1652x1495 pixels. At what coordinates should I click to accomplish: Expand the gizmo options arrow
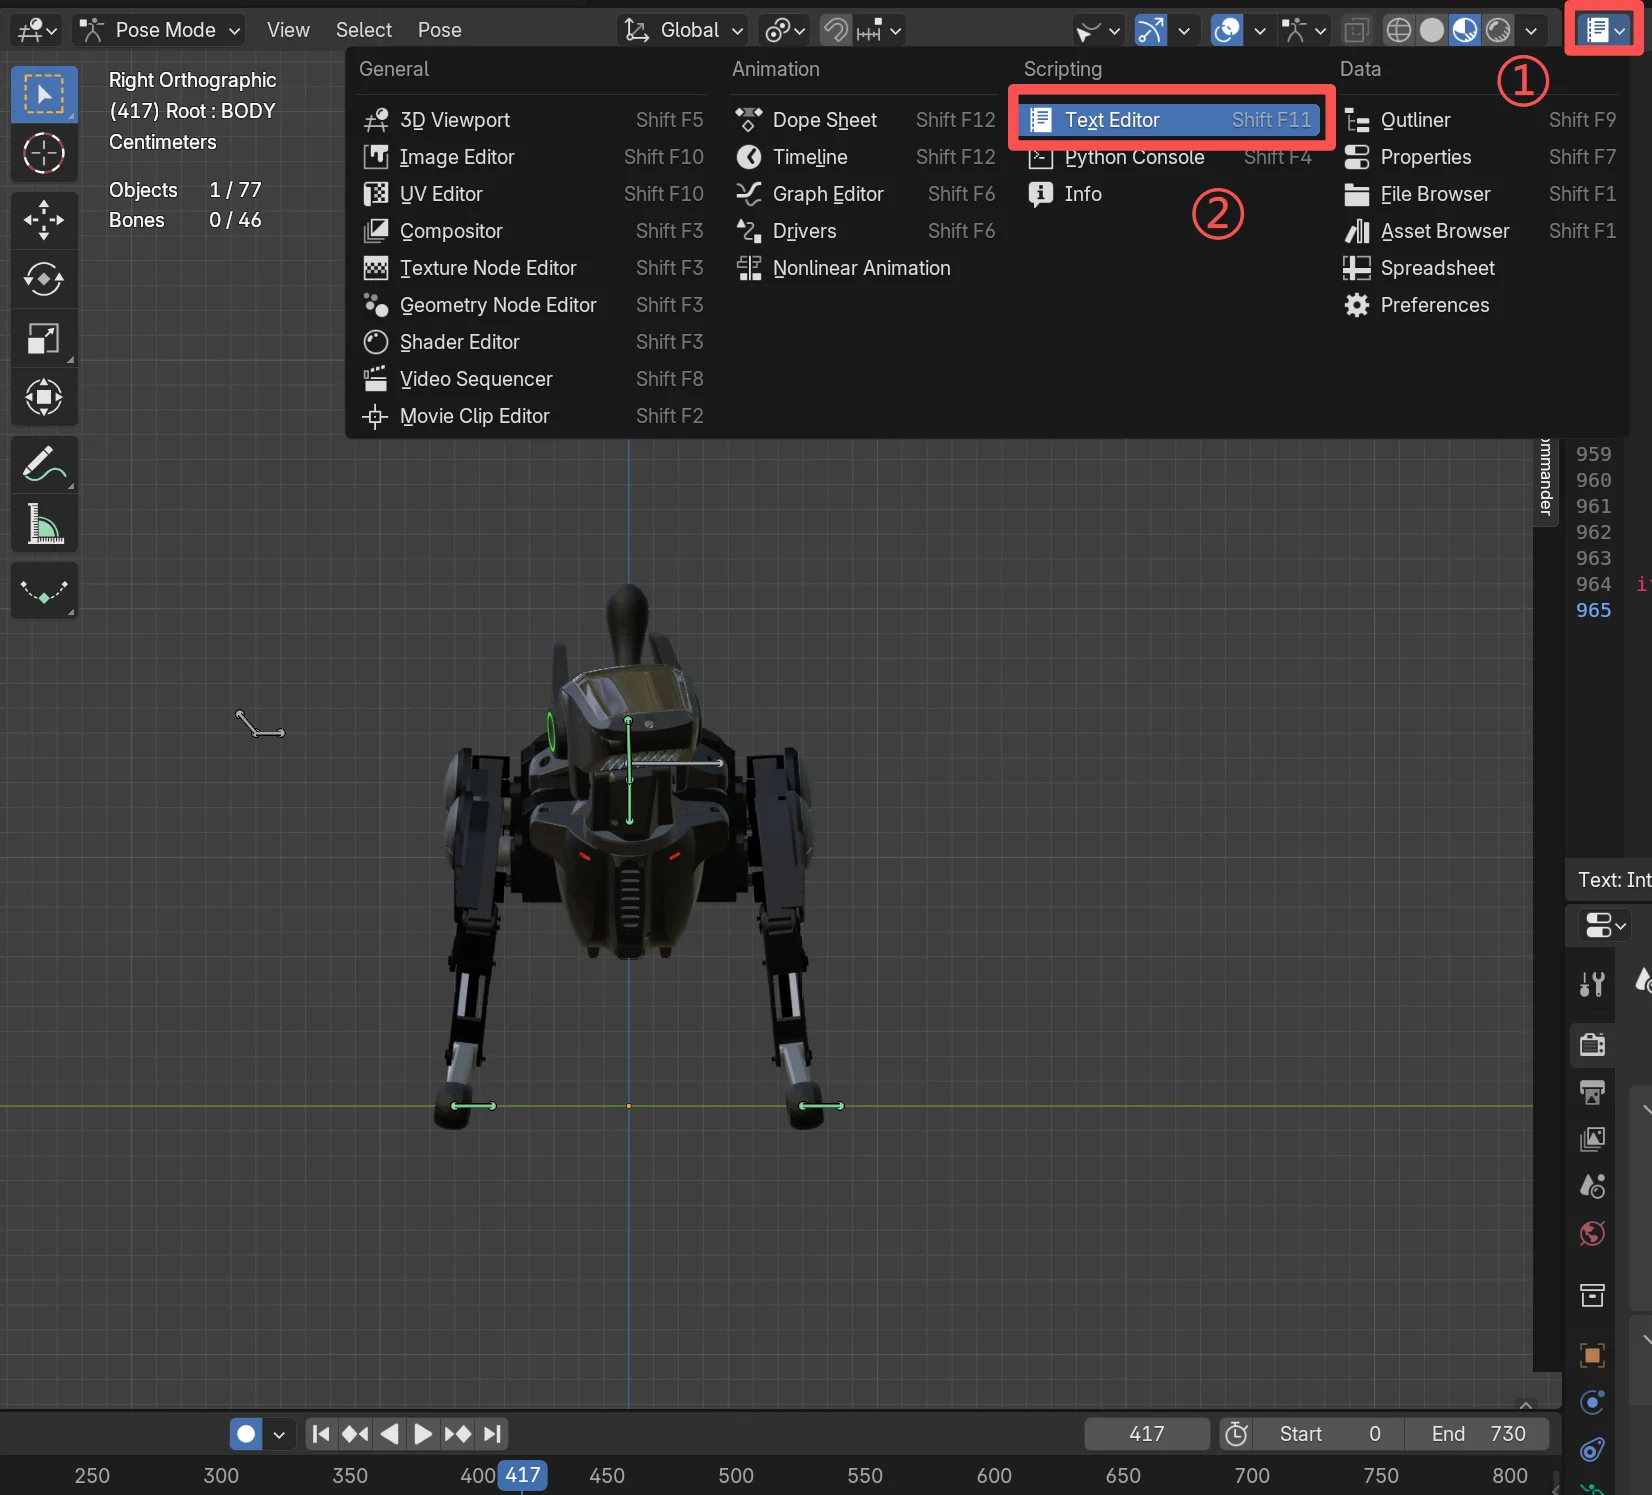1184,30
